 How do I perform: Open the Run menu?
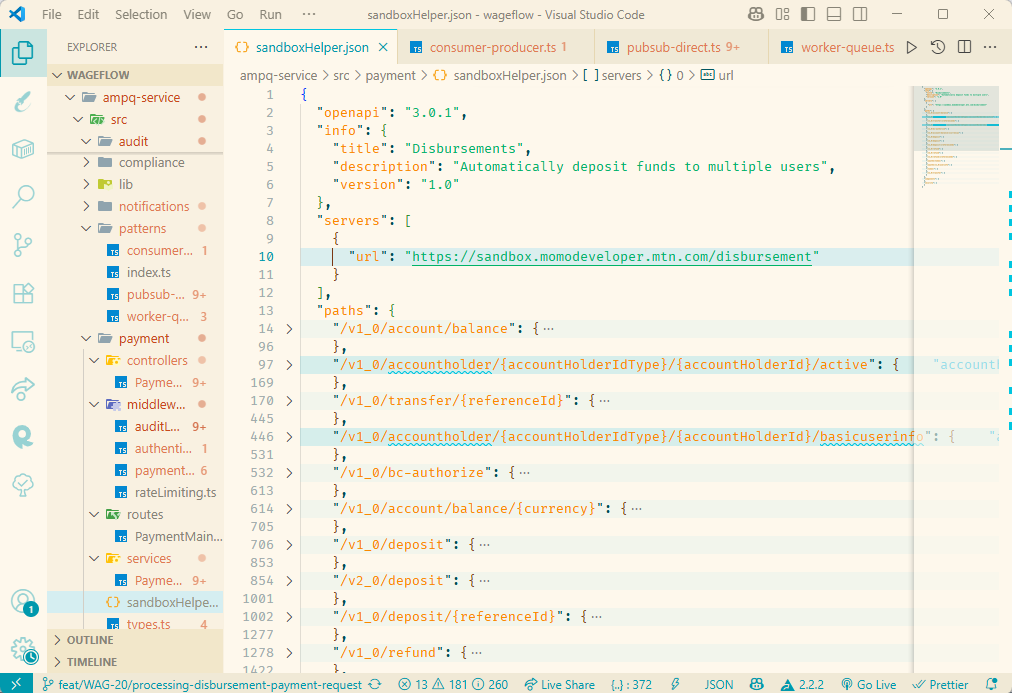(270, 14)
